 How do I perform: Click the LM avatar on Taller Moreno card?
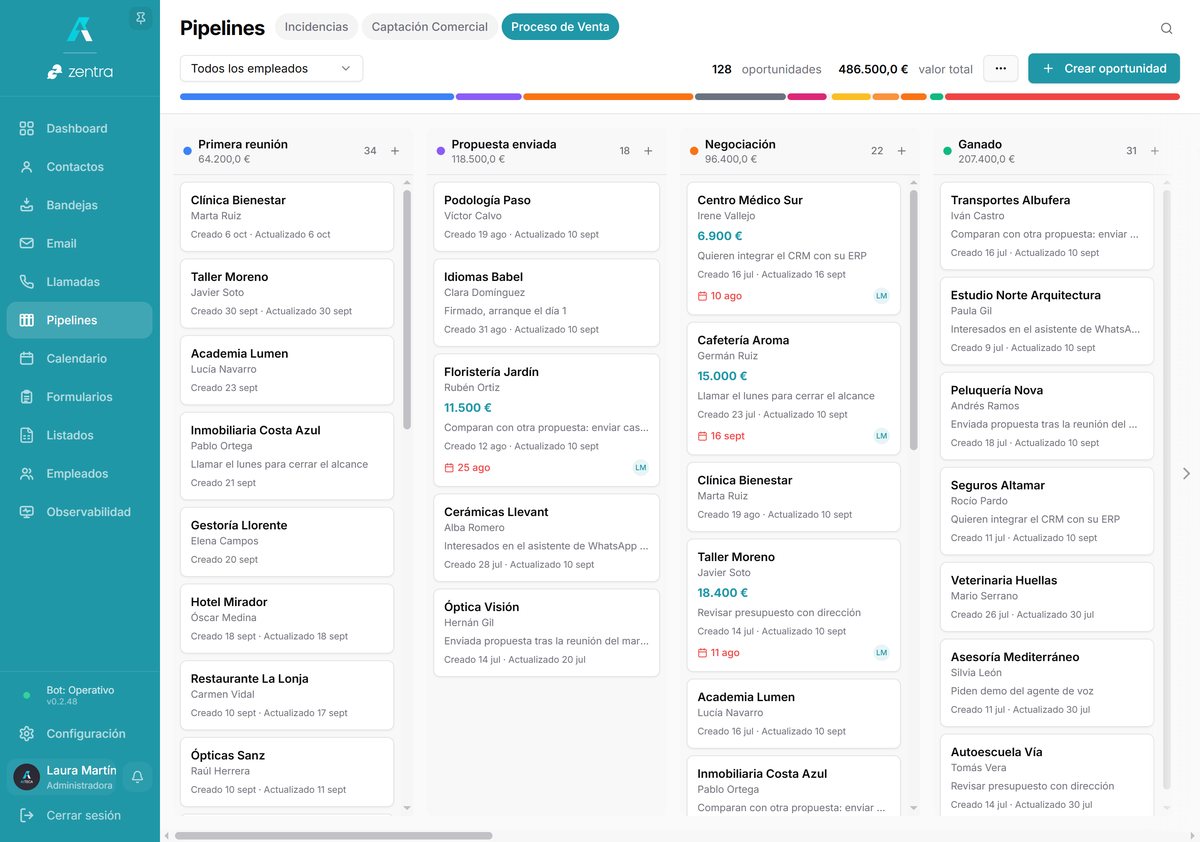pos(881,653)
